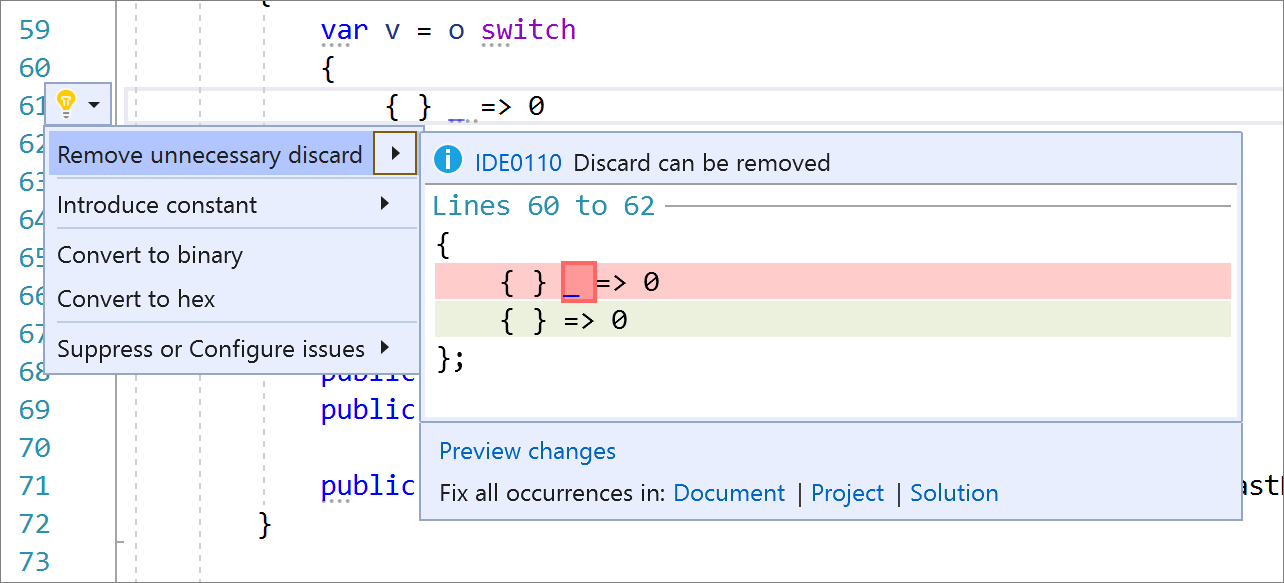Click line number 72 in the gutter
This screenshot has height=583, width=1284.
pos(35,523)
